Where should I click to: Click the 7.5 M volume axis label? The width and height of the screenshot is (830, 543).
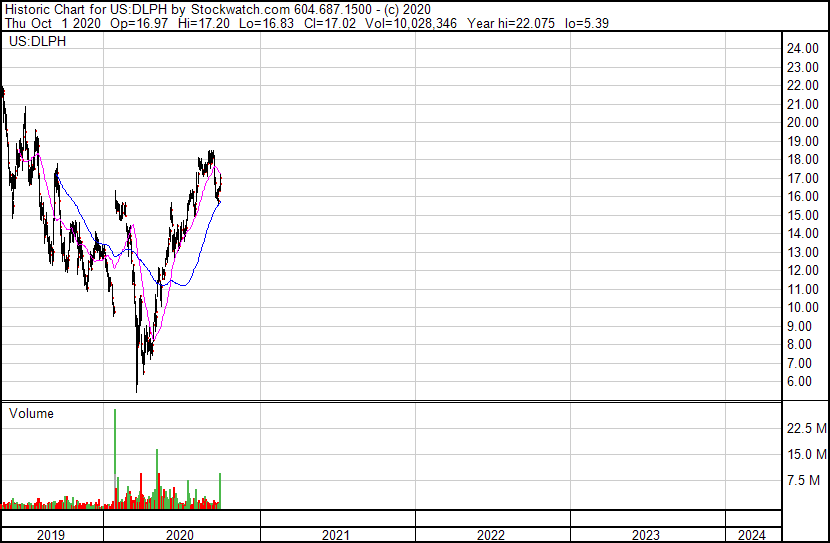pyautogui.click(x=806, y=481)
